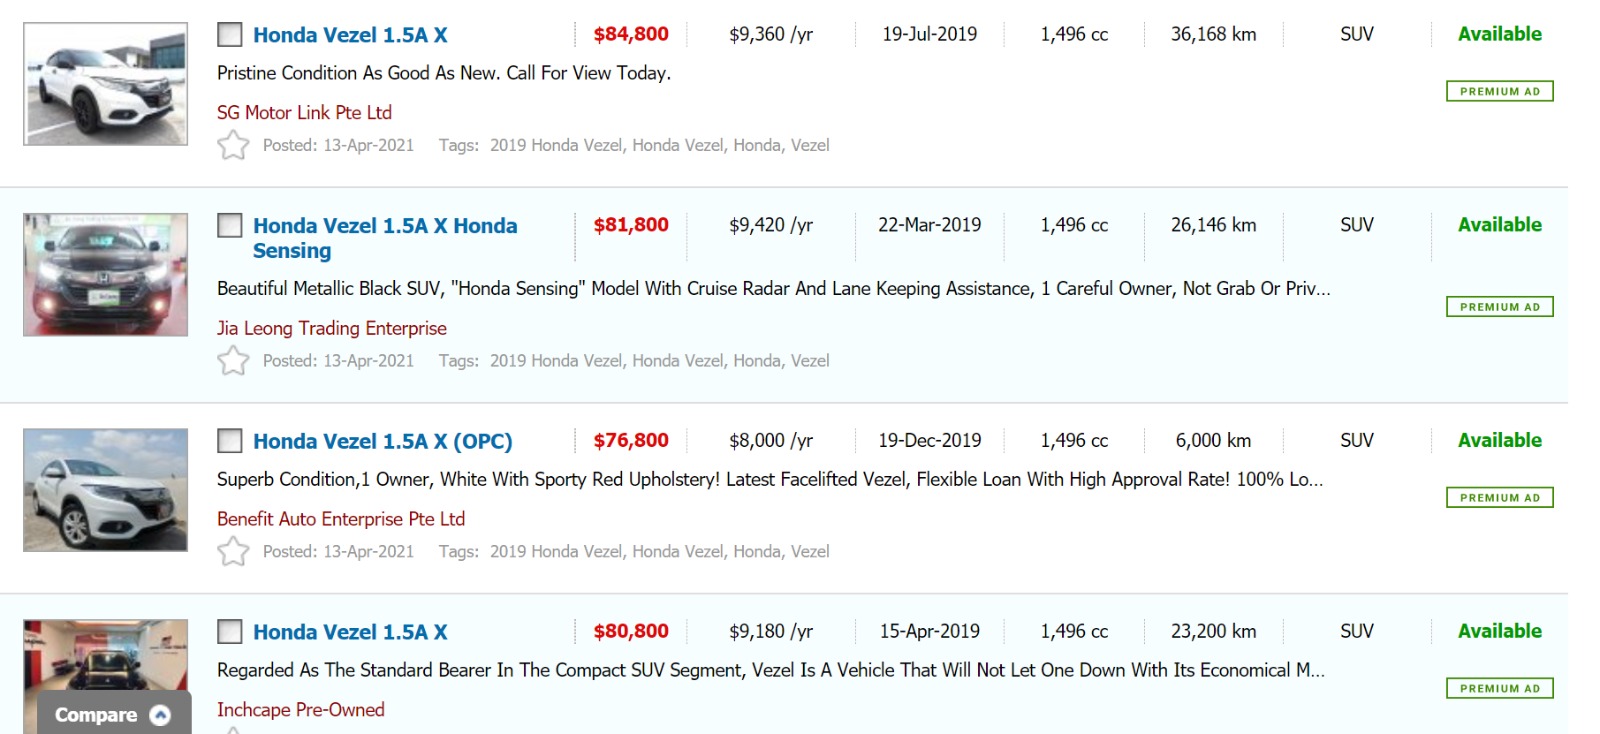Screen dimensions: 1600x734
Task: Open Jia Leong Trading Enterprise dealer link
Action: click(x=331, y=328)
